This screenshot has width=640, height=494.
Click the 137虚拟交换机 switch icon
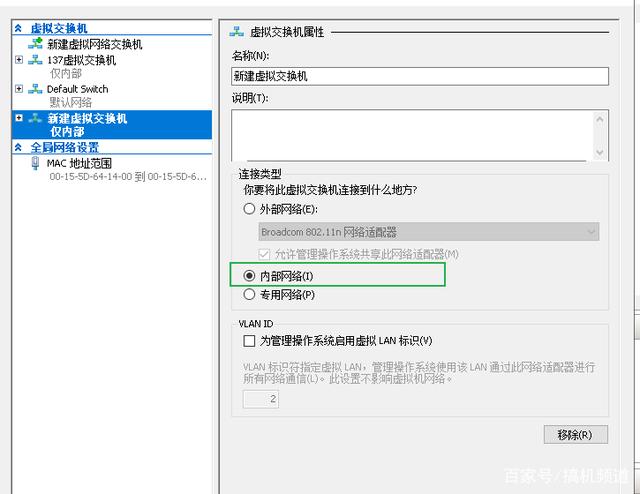tap(35, 60)
